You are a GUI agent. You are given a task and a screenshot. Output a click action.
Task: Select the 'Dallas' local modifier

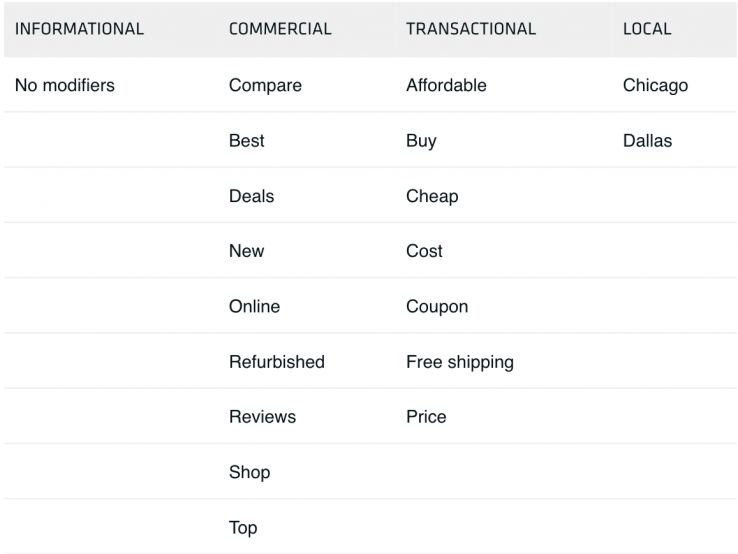point(647,141)
